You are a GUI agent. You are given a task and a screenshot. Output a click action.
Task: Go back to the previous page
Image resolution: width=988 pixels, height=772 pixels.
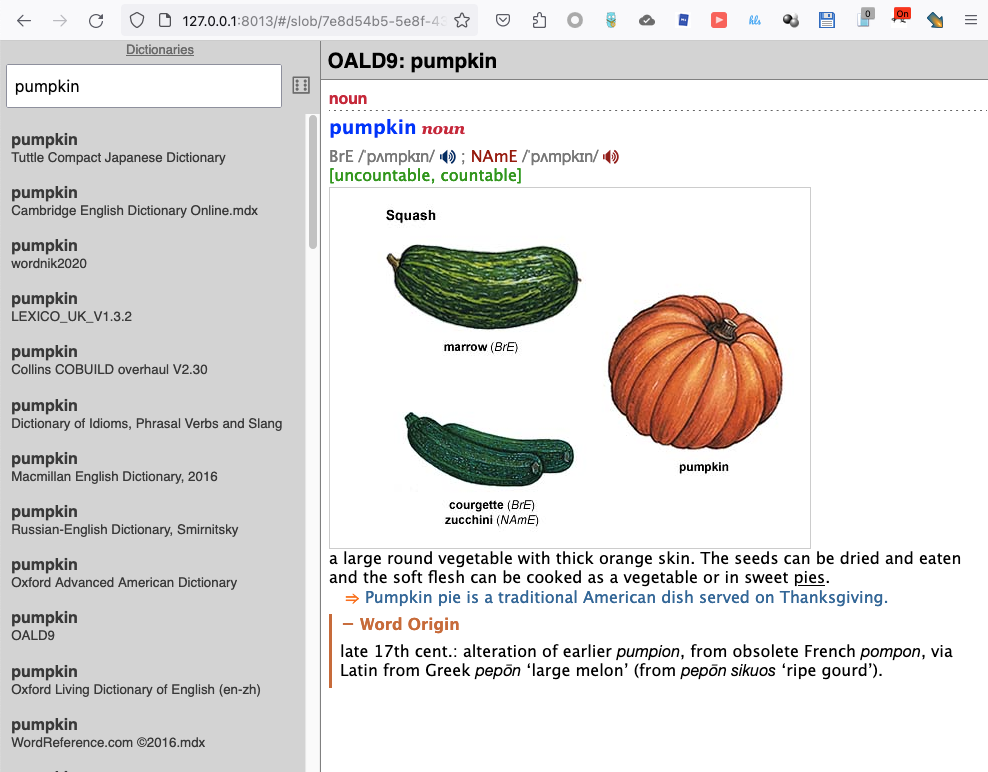click(24, 20)
